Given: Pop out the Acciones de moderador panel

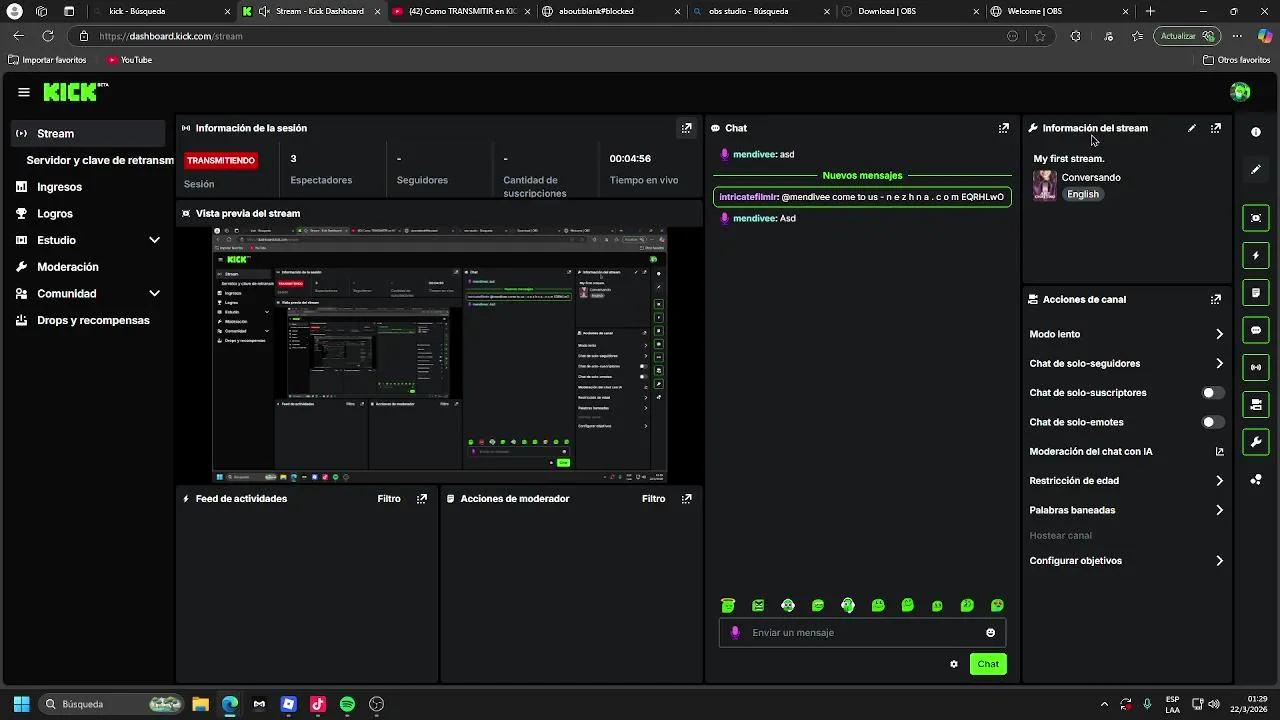Looking at the screenshot, I should [687, 499].
